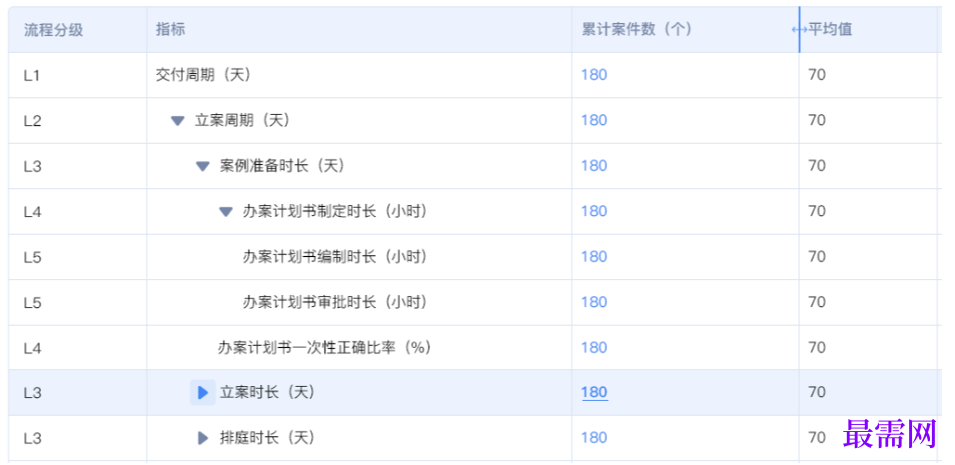Open case count link for 立案时长（天）

(x=594, y=393)
